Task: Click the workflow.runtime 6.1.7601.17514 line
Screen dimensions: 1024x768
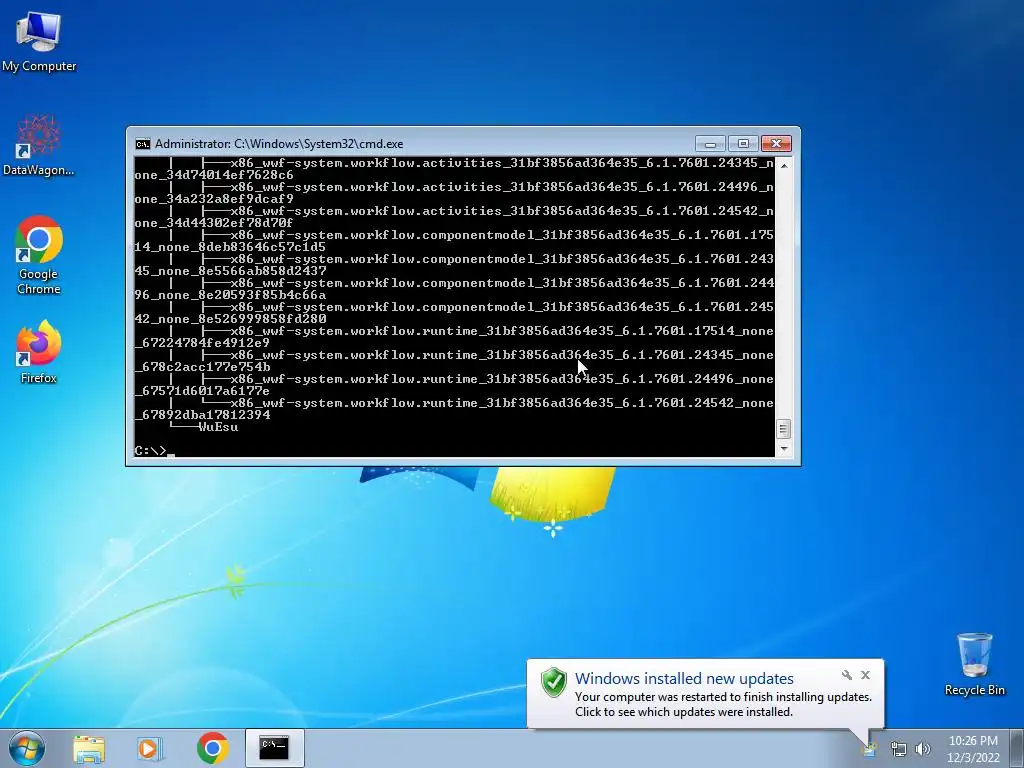Action: click(x=502, y=331)
